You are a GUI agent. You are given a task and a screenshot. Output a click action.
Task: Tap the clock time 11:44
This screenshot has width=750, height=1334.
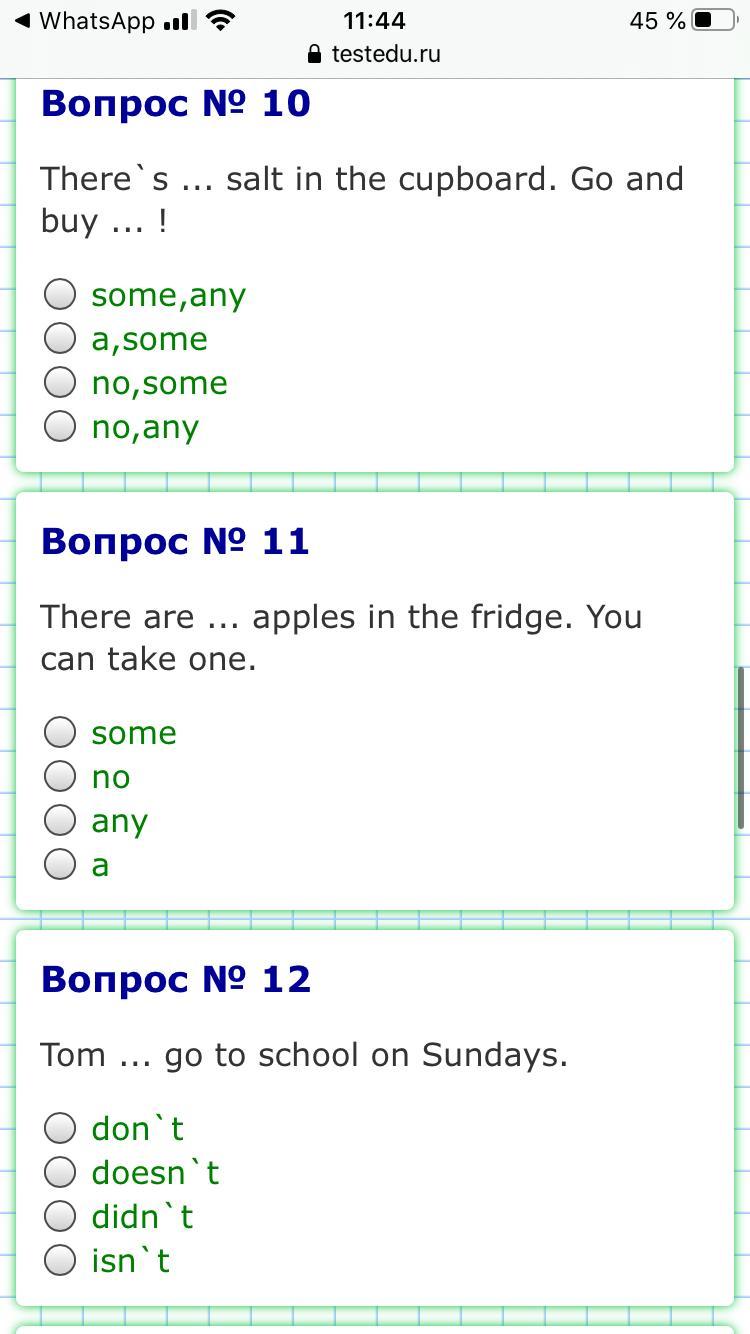[374, 20]
